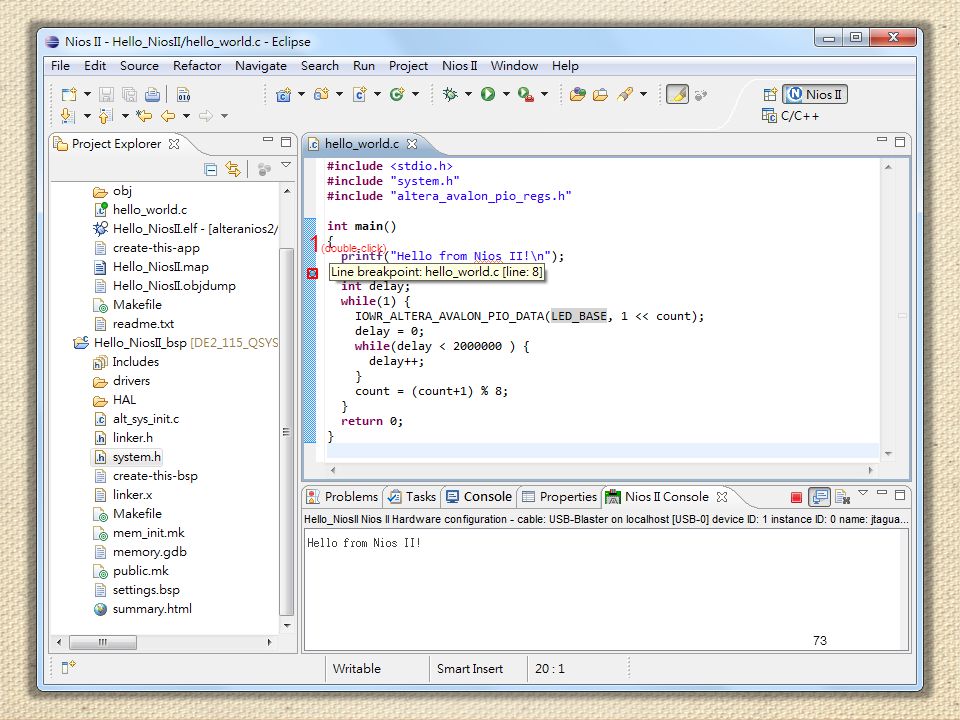Click the New C Source File icon
The width and height of the screenshot is (960, 720).
[x=359, y=94]
